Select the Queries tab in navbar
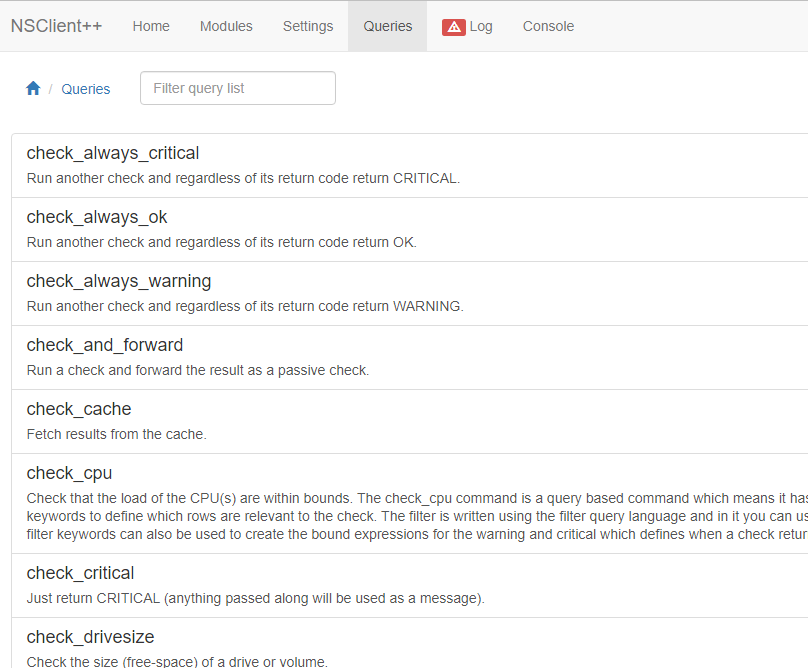 387,26
